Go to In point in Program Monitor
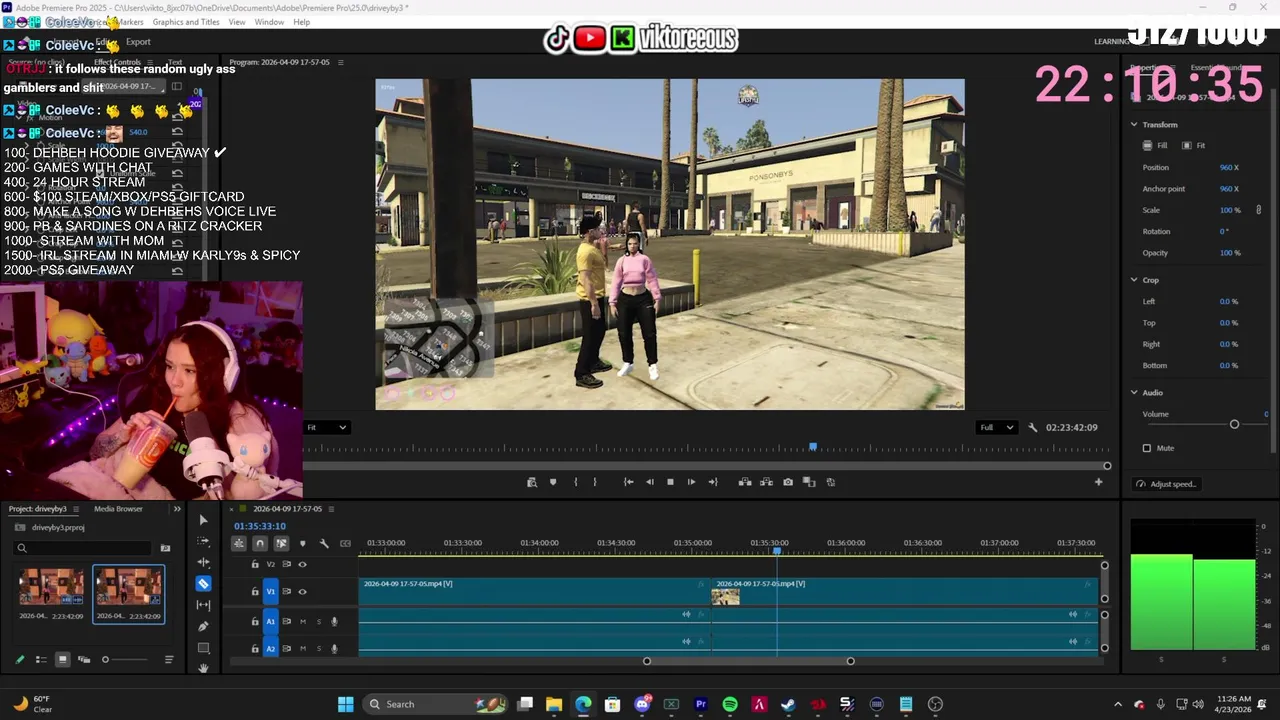 (x=628, y=482)
